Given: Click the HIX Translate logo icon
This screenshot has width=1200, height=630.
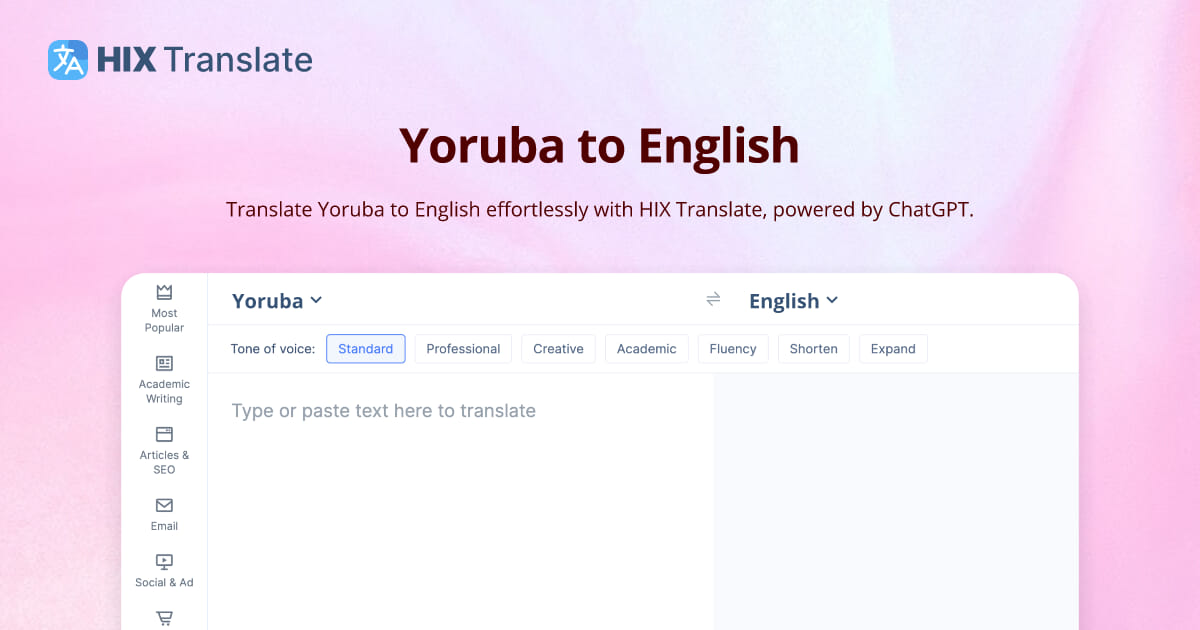Looking at the screenshot, I should click(x=66, y=60).
